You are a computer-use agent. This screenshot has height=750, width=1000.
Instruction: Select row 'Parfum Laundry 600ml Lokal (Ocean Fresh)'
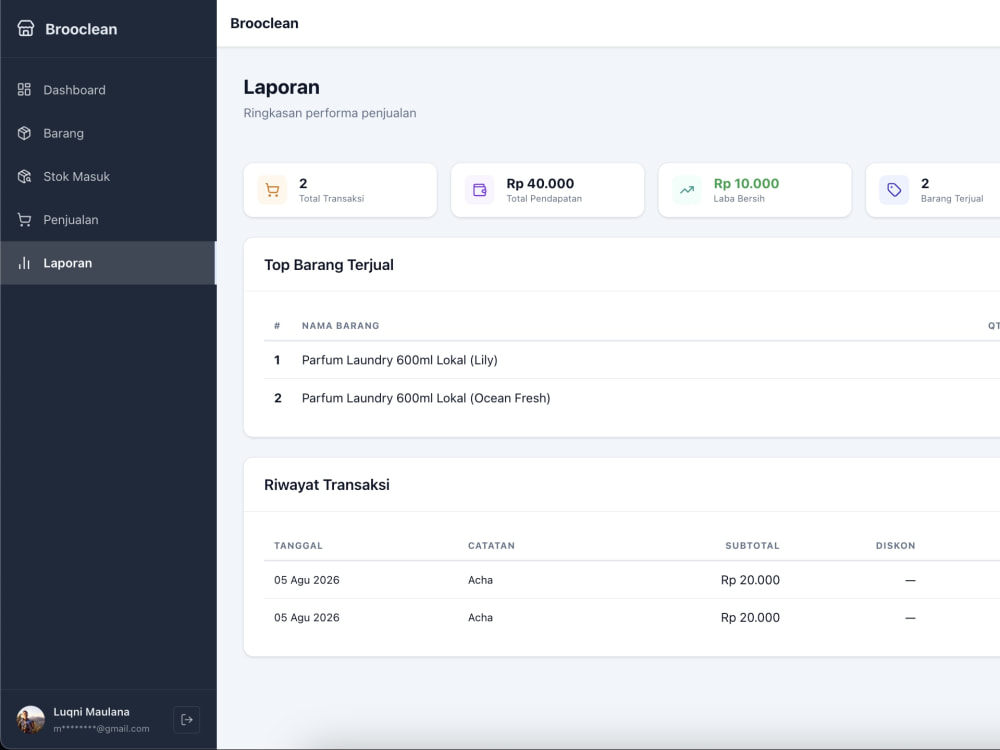[x=632, y=398]
